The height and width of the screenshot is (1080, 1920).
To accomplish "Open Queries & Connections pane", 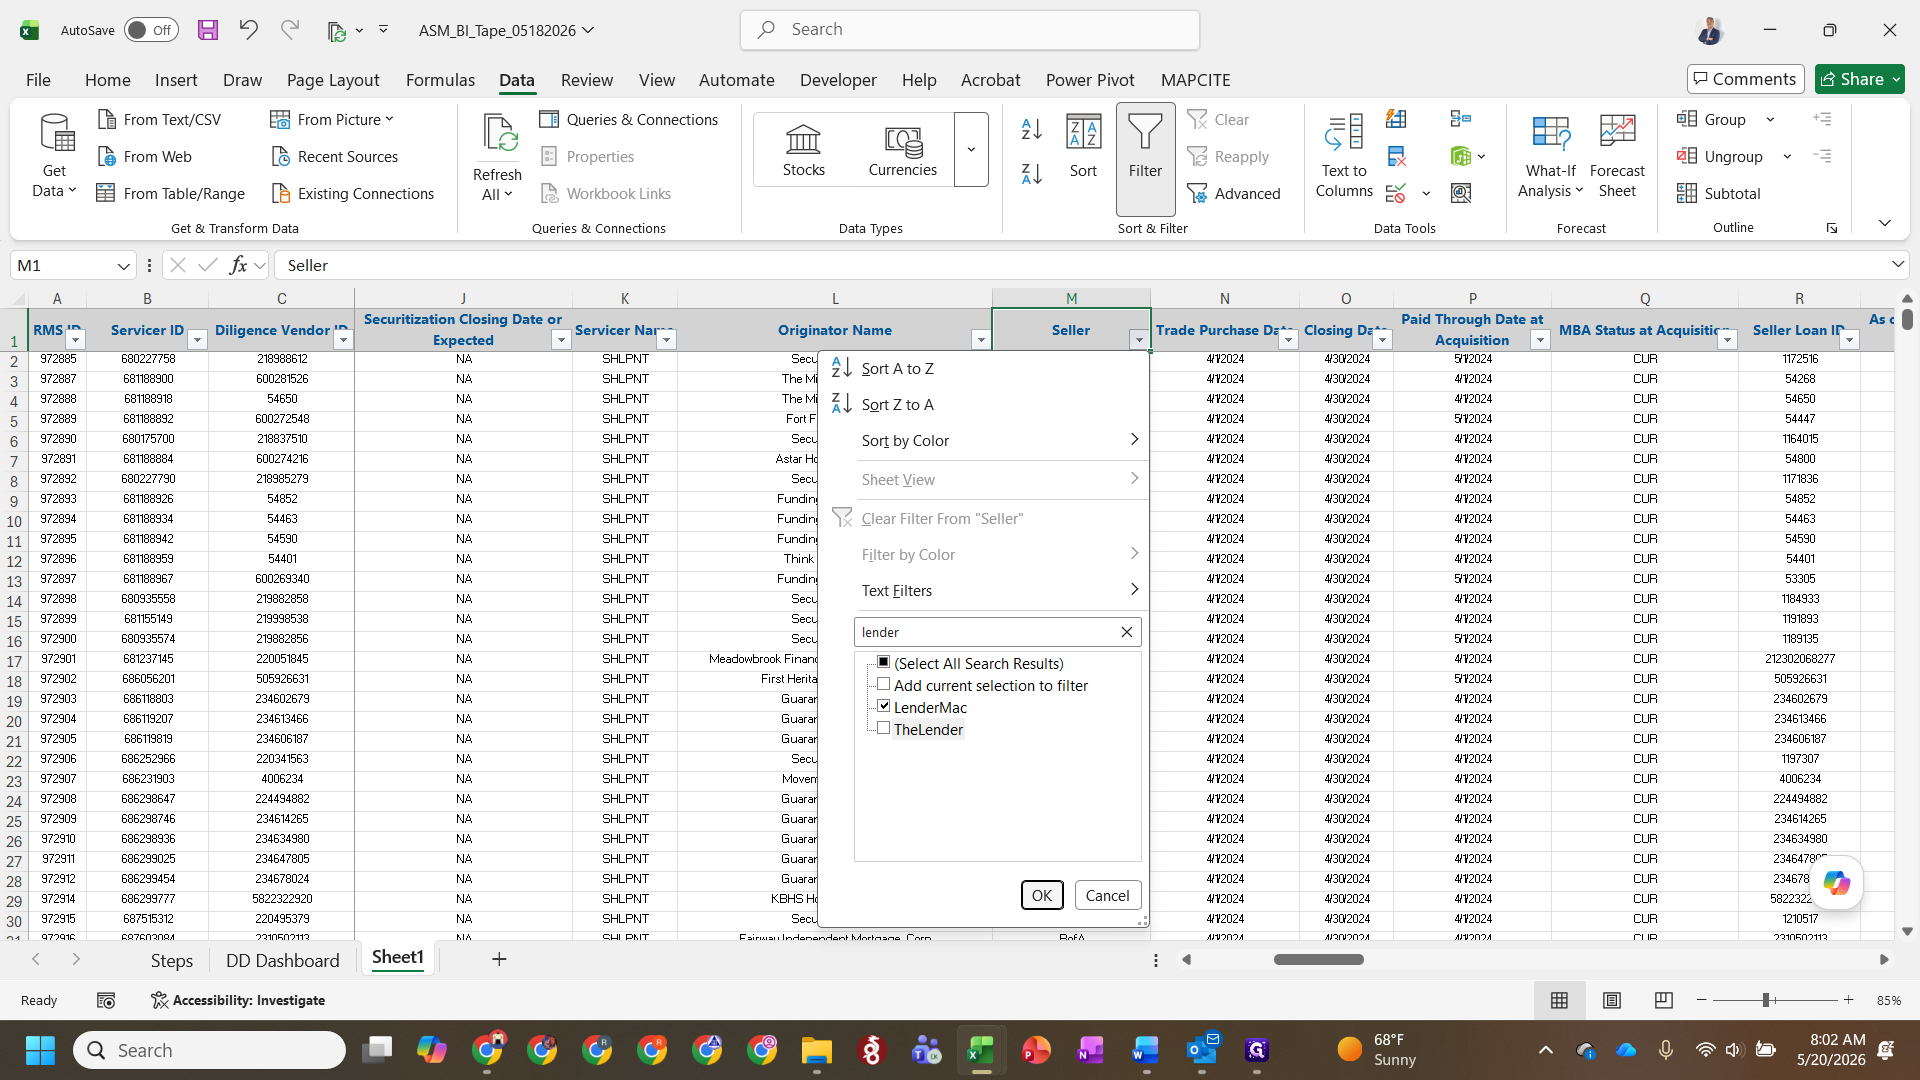I will tap(629, 119).
